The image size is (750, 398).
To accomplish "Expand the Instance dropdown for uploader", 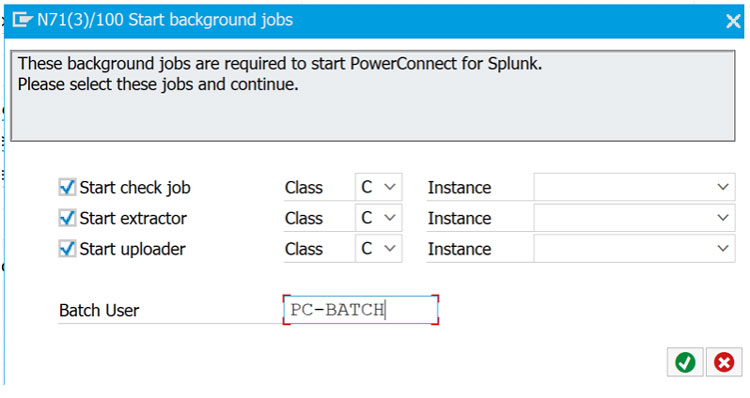I will (x=634, y=249).
